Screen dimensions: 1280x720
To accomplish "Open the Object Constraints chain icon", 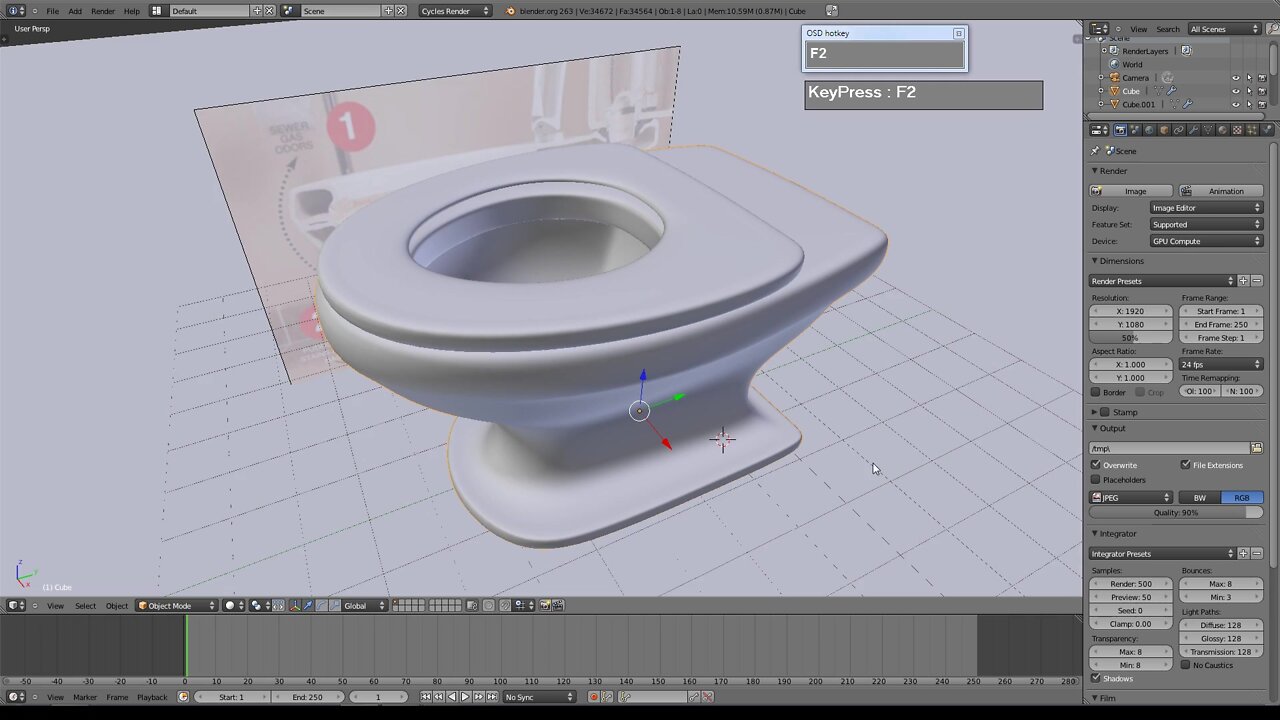I will (1179, 130).
